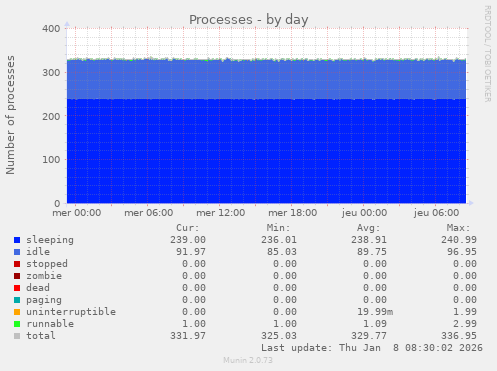Click the 'Max:' column header

pos(459,228)
